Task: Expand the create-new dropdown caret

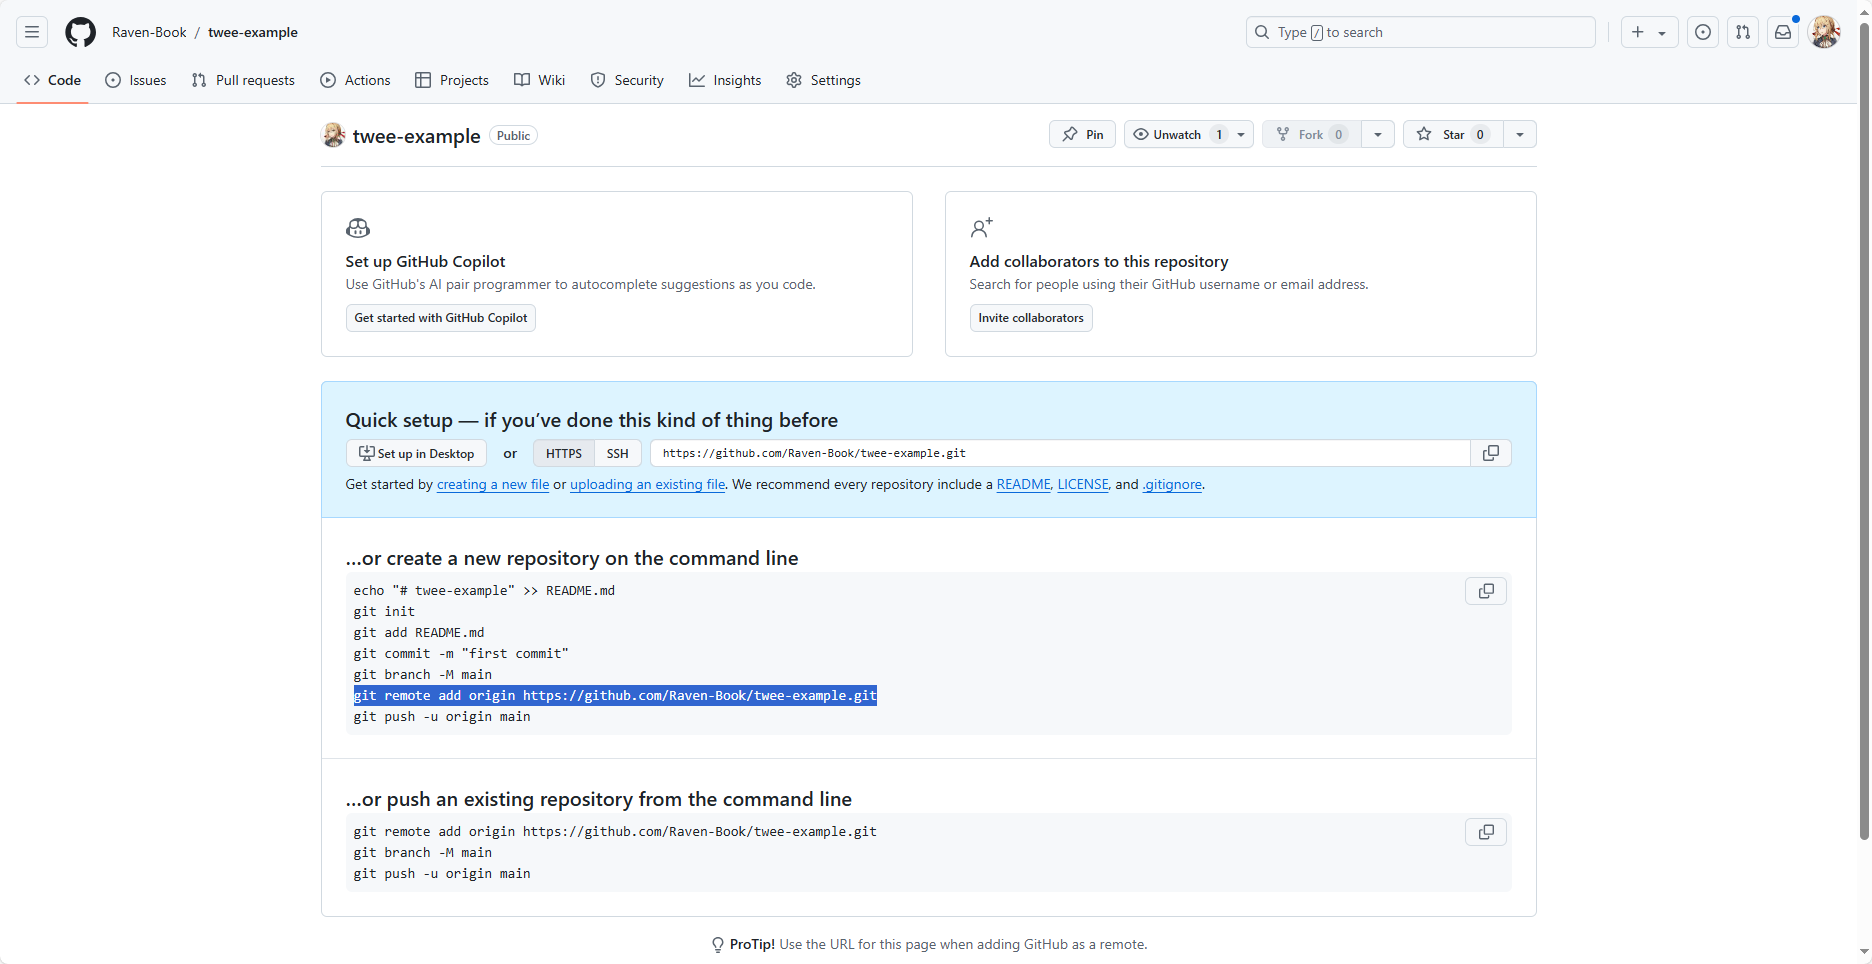Action: pos(1662,33)
